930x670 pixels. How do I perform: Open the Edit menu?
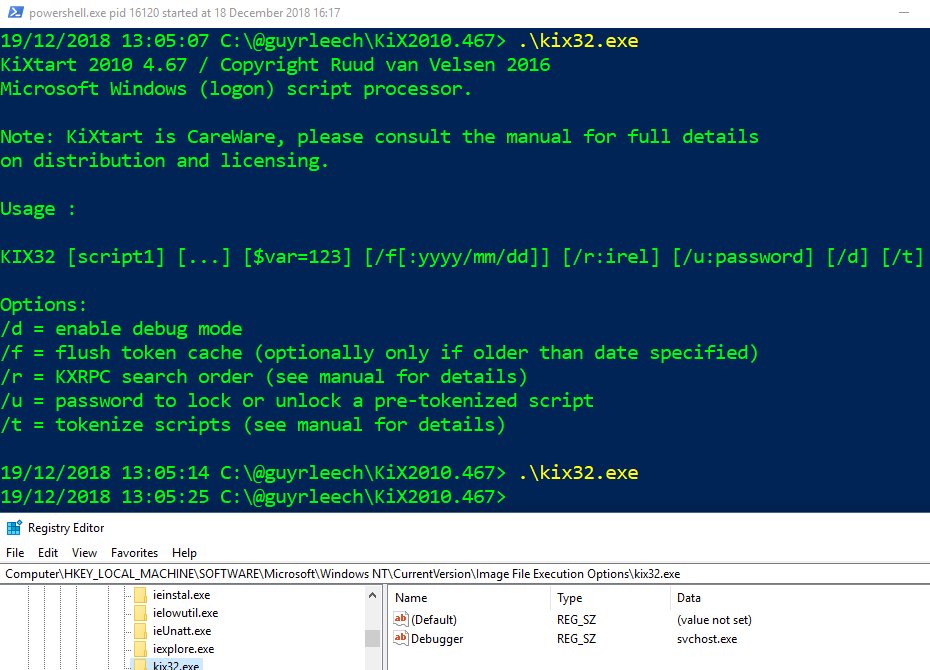tap(48, 552)
